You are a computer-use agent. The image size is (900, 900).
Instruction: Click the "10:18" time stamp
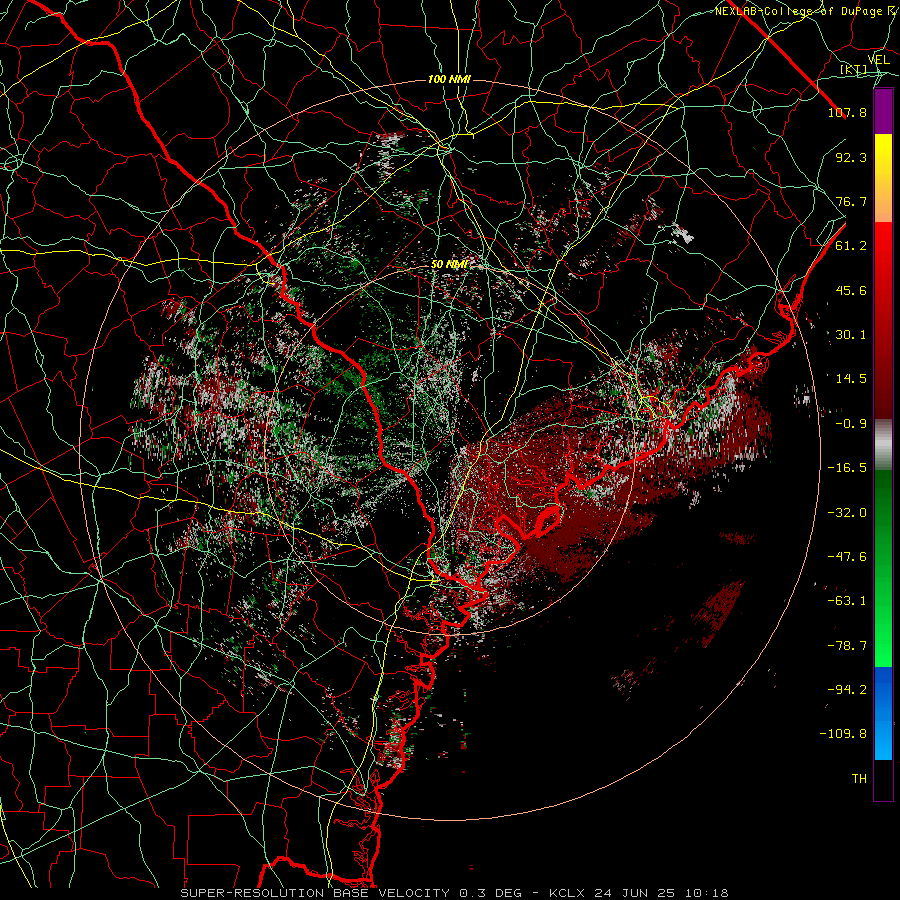707,893
